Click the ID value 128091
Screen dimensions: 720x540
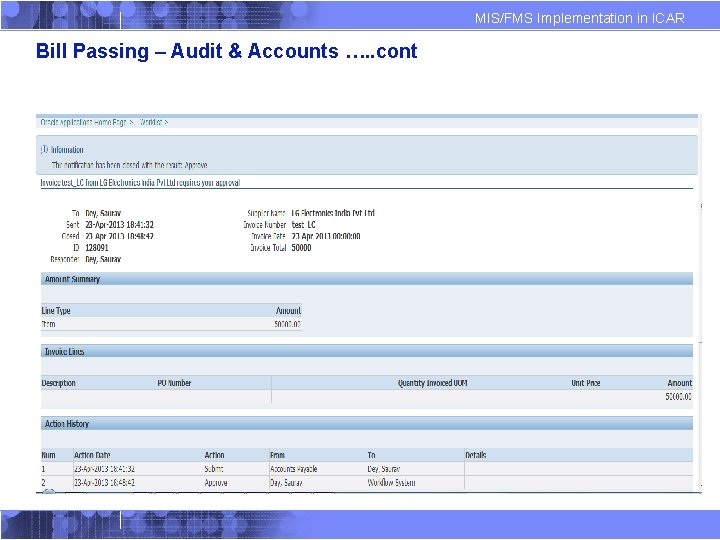[x=97, y=248]
